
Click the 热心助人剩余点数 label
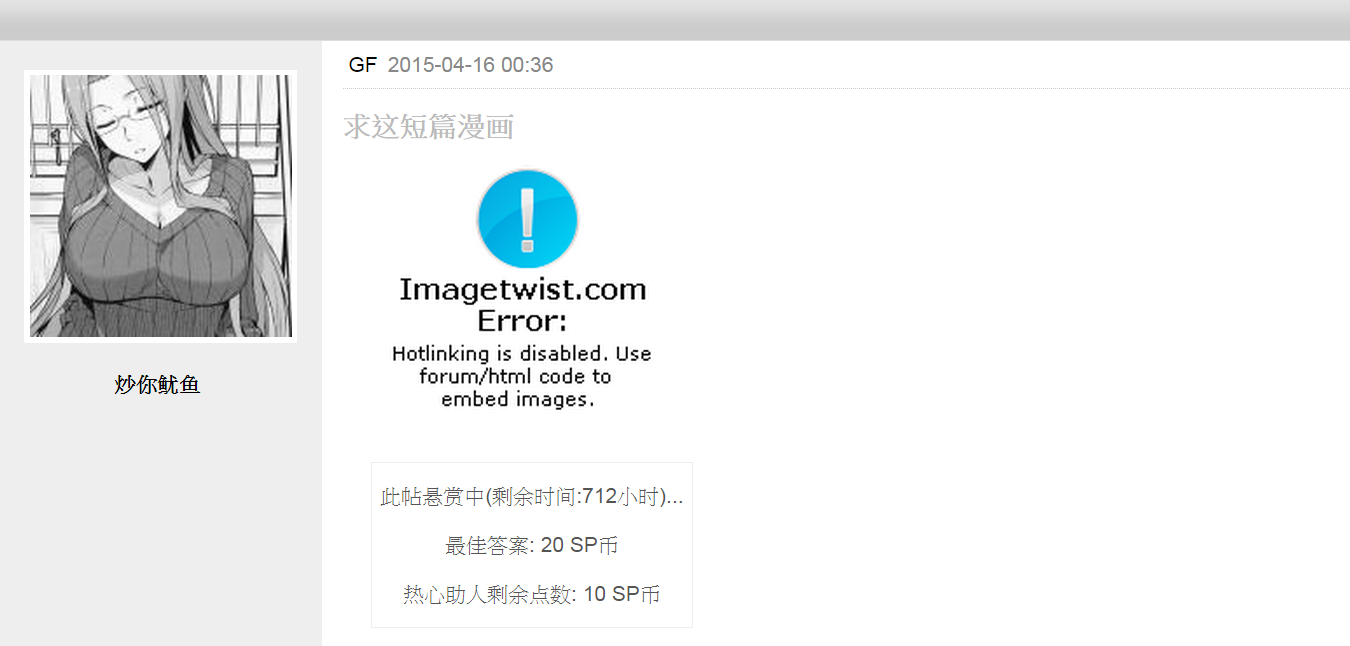(487, 595)
